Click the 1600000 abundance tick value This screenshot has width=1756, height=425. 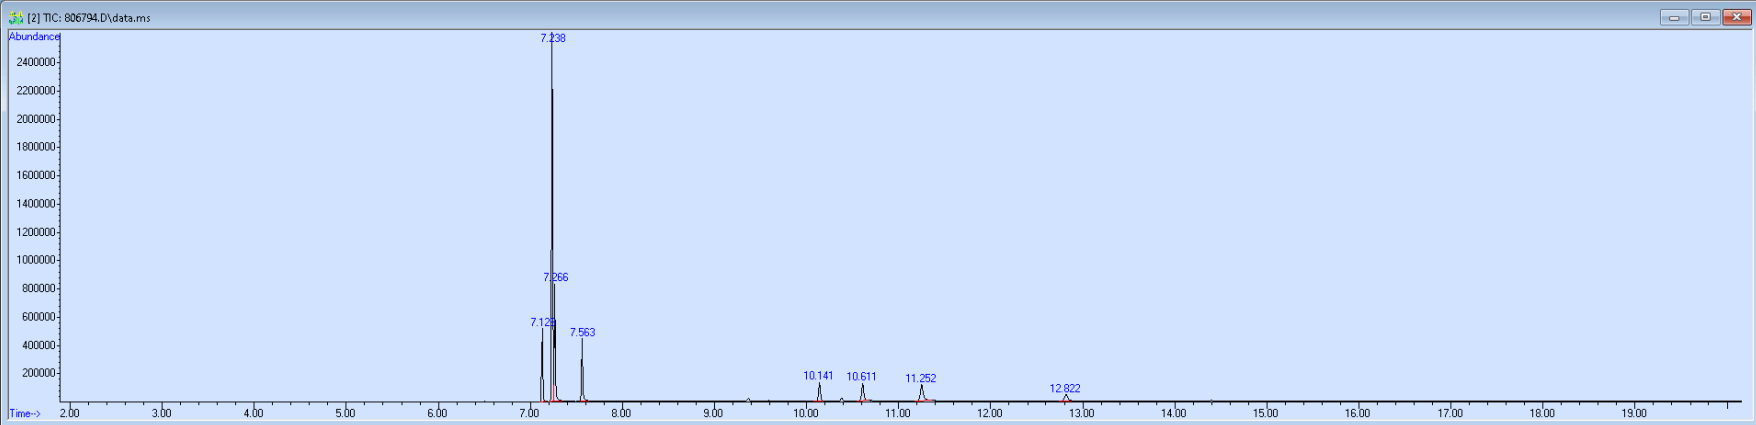pos(36,175)
